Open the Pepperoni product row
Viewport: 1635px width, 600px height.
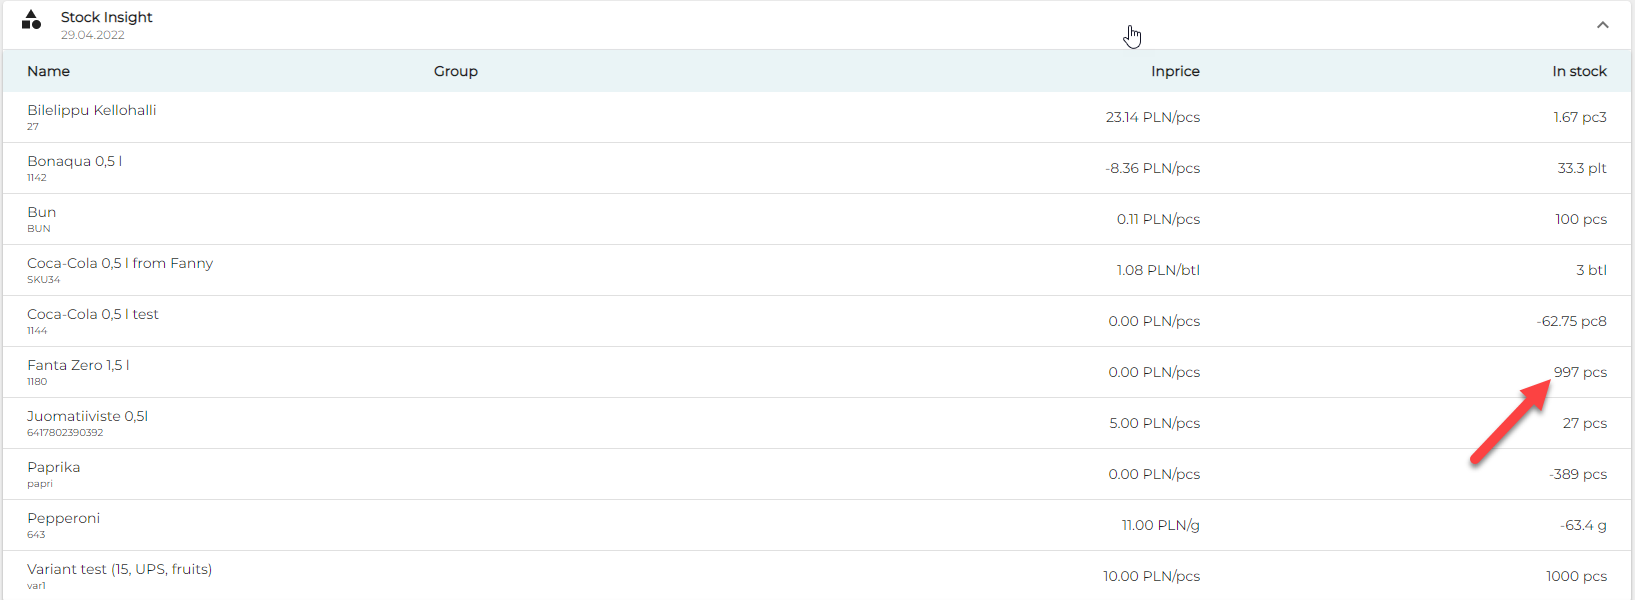pyautogui.click(x=64, y=518)
